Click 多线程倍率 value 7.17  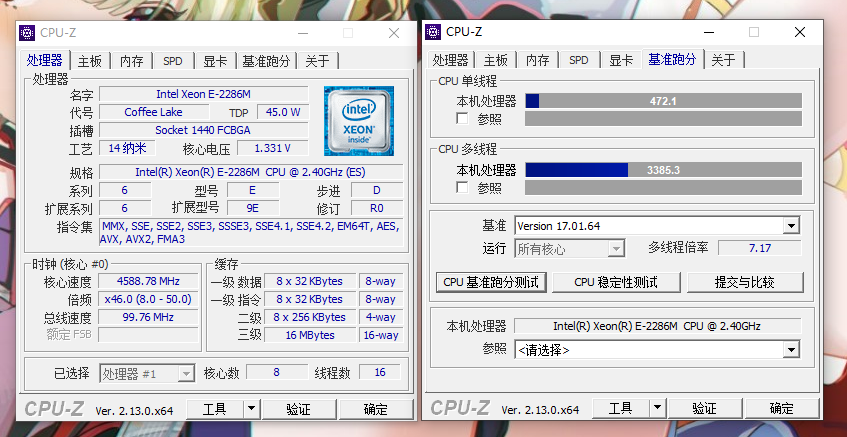click(x=759, y=248)
